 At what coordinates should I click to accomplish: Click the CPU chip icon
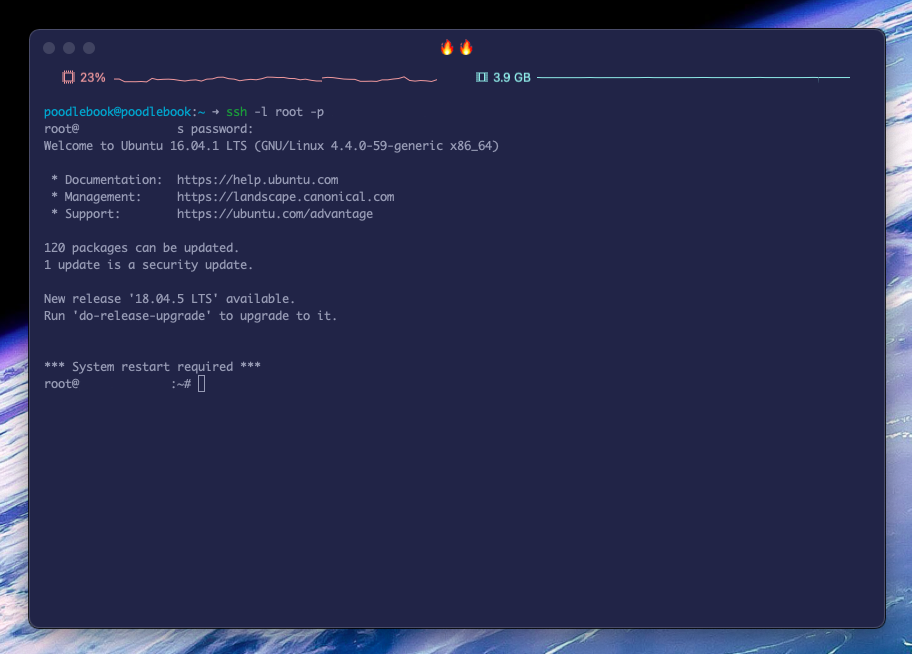[x=69, y=77]
